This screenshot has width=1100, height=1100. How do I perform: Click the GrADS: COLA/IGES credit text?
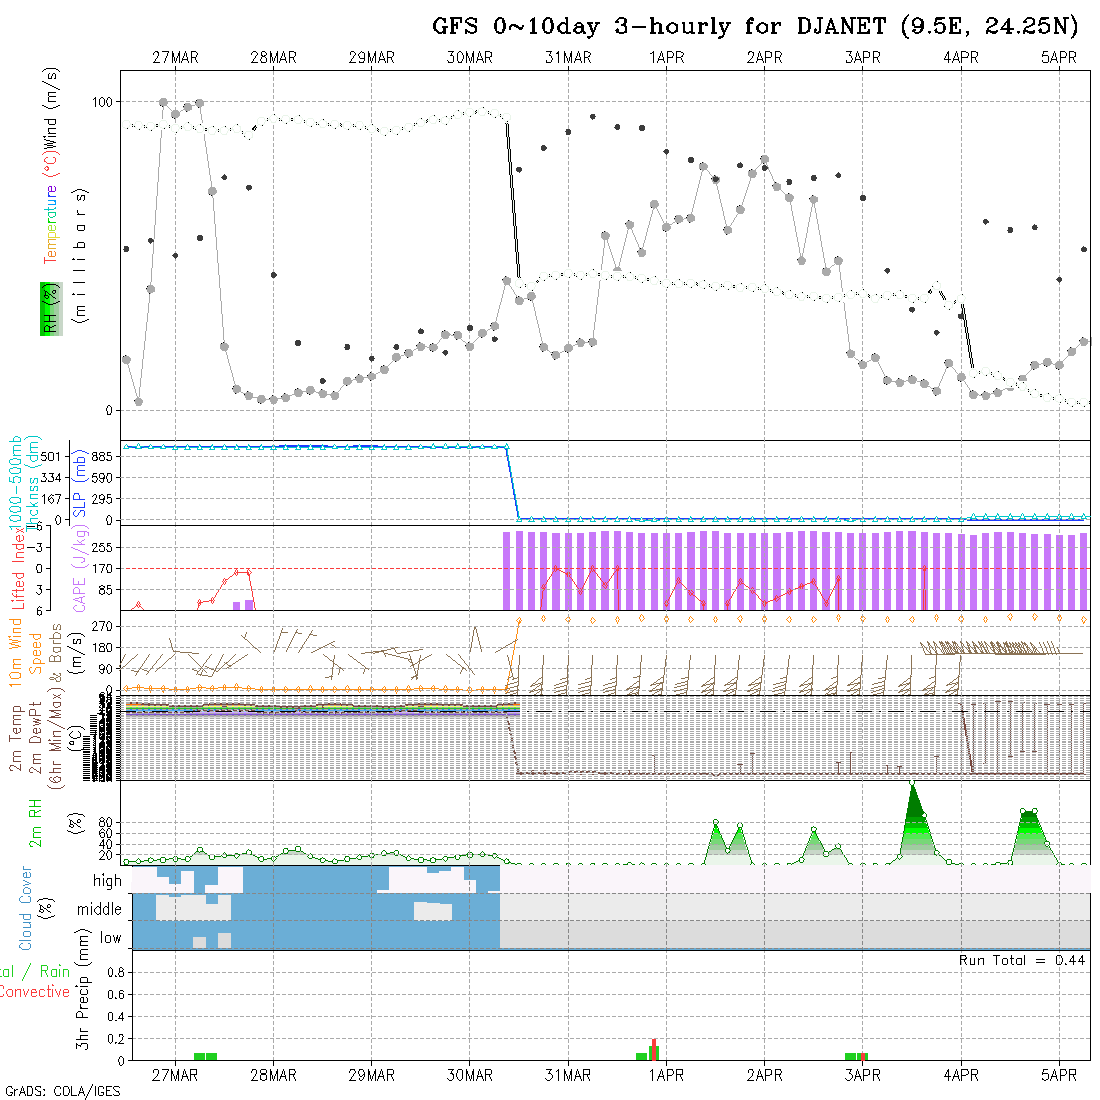tap(62, 1091)
